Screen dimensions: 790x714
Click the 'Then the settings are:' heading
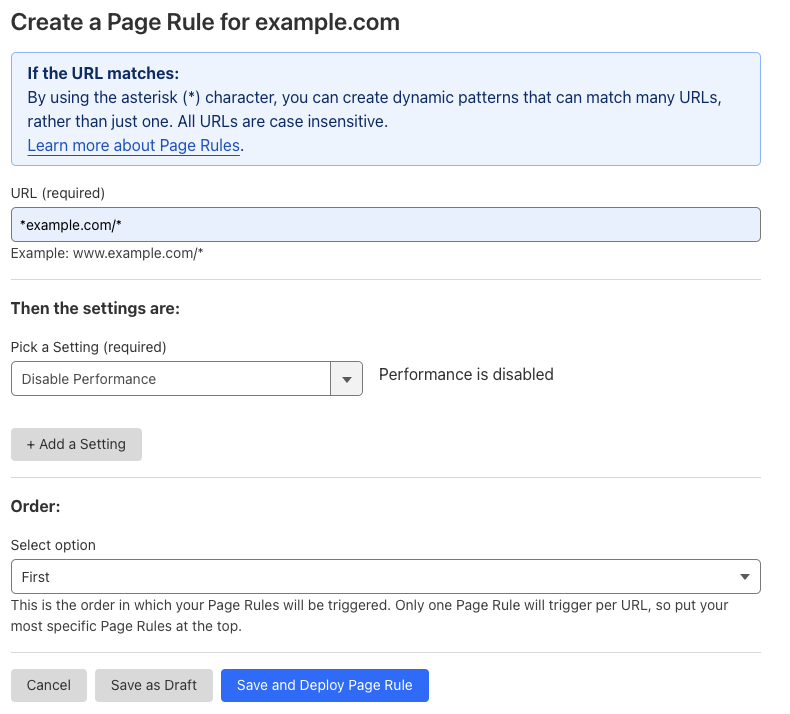pyautogui.click(x=95, y=309)
